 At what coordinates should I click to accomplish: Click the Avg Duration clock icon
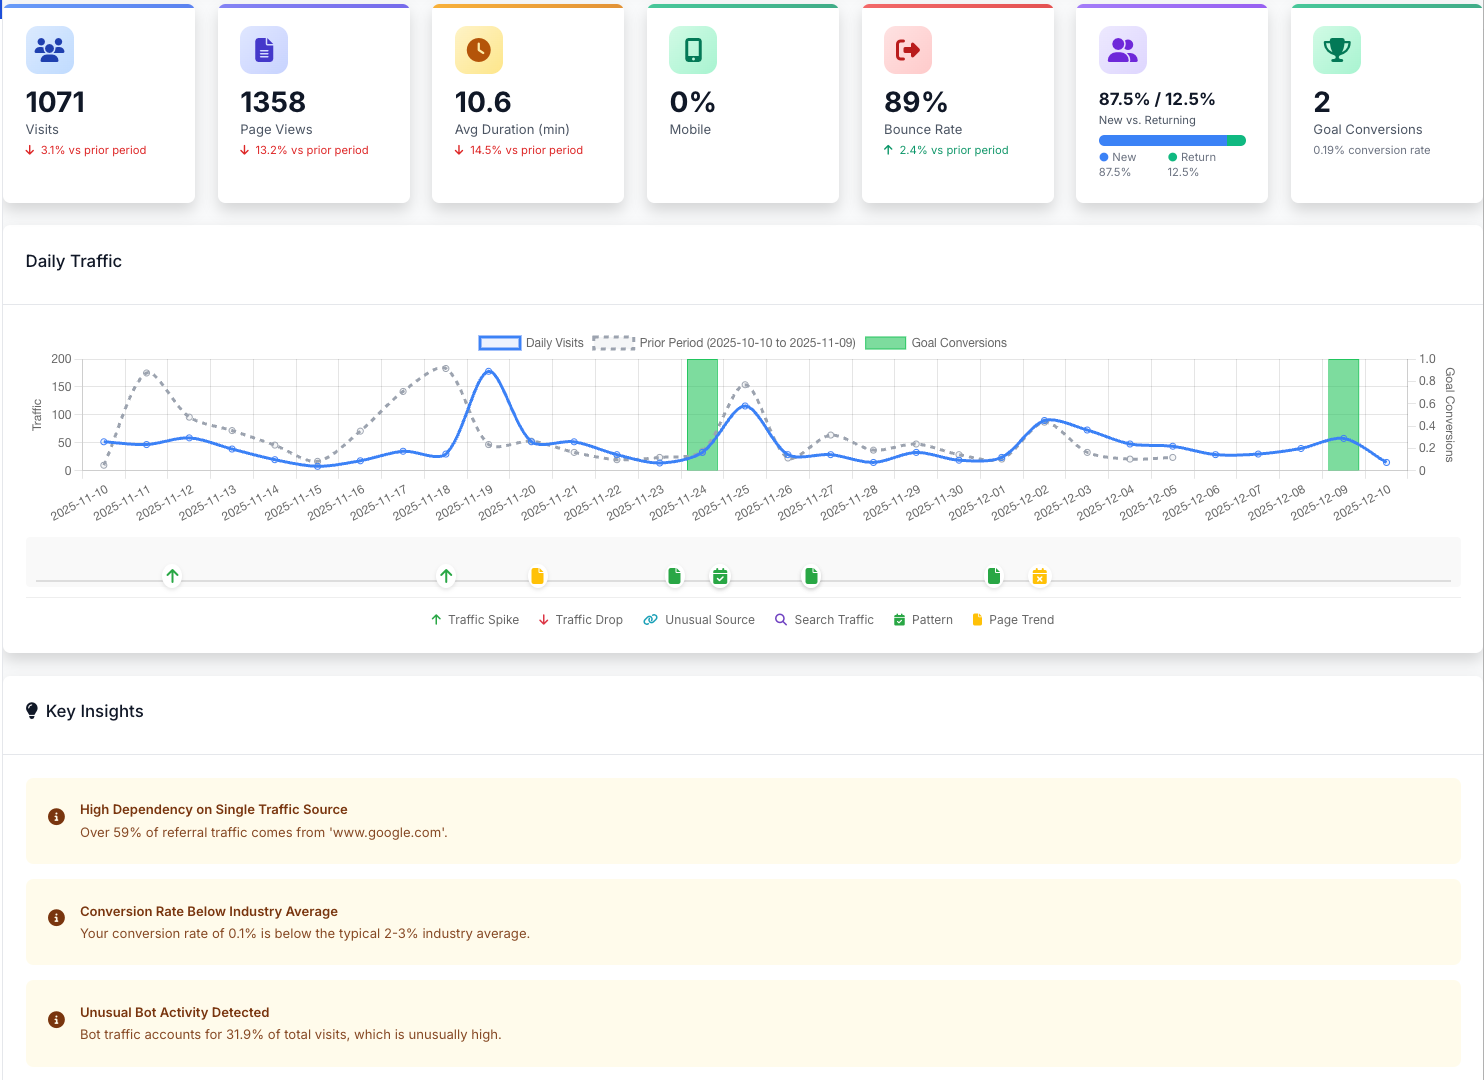(479, 49)
